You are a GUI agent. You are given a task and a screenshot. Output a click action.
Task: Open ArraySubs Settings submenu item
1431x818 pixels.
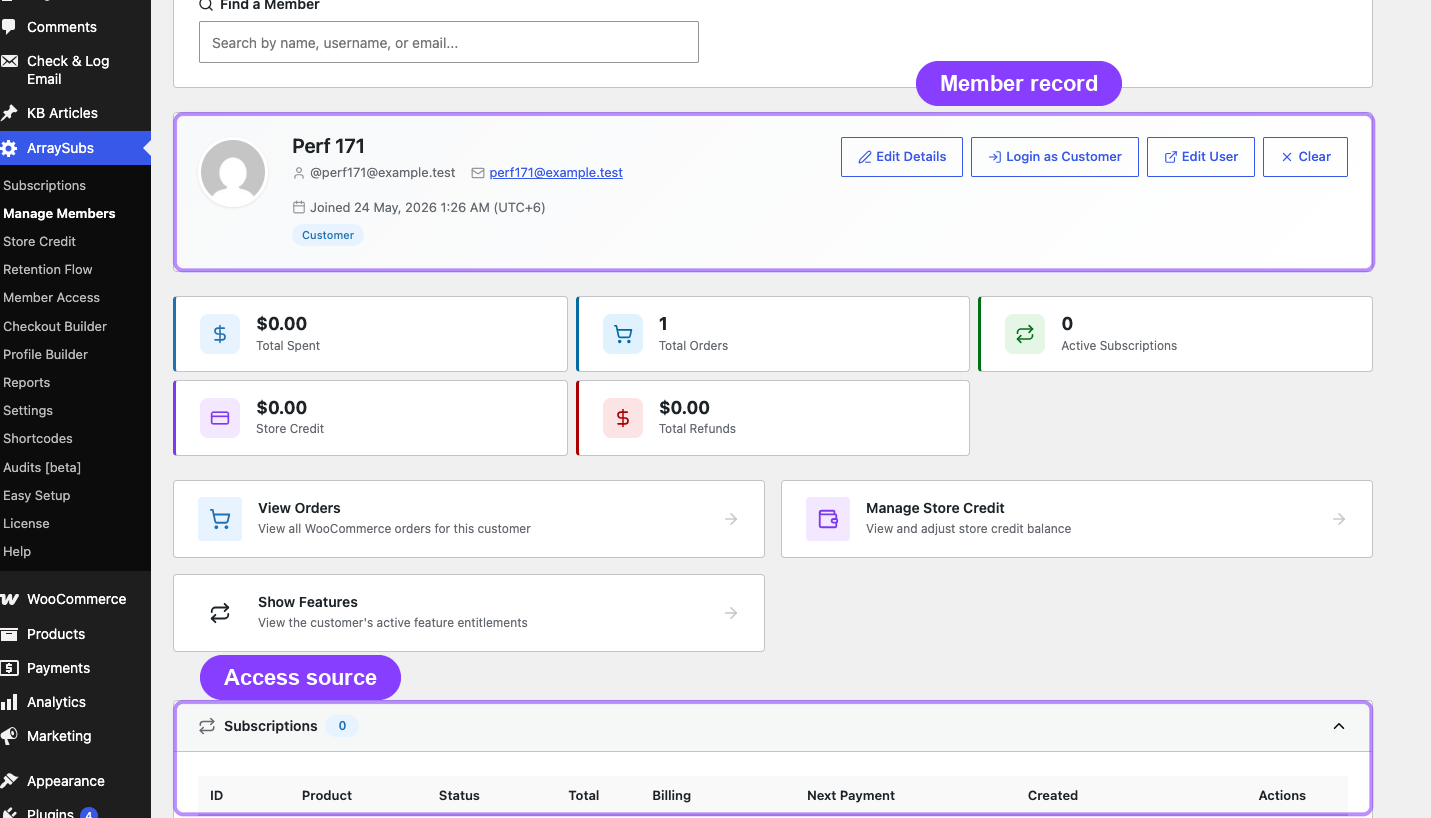28,410
